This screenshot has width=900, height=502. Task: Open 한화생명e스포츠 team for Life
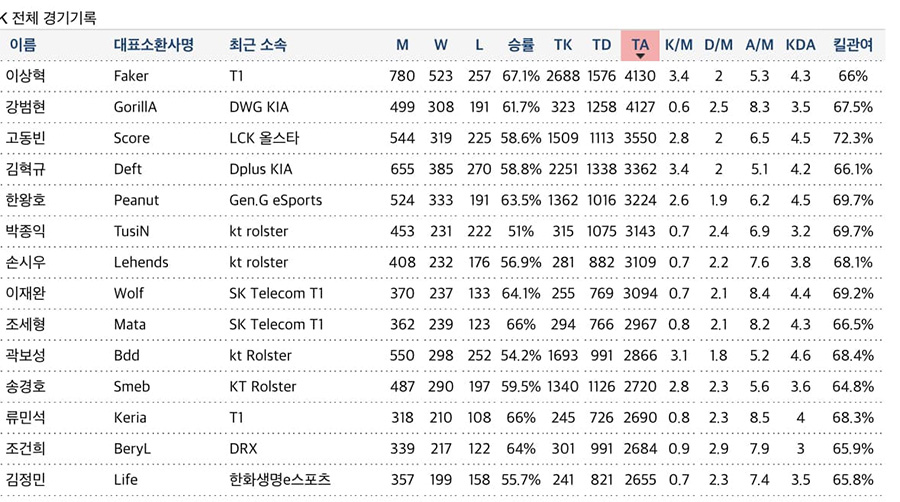click(x=280, y=480)
